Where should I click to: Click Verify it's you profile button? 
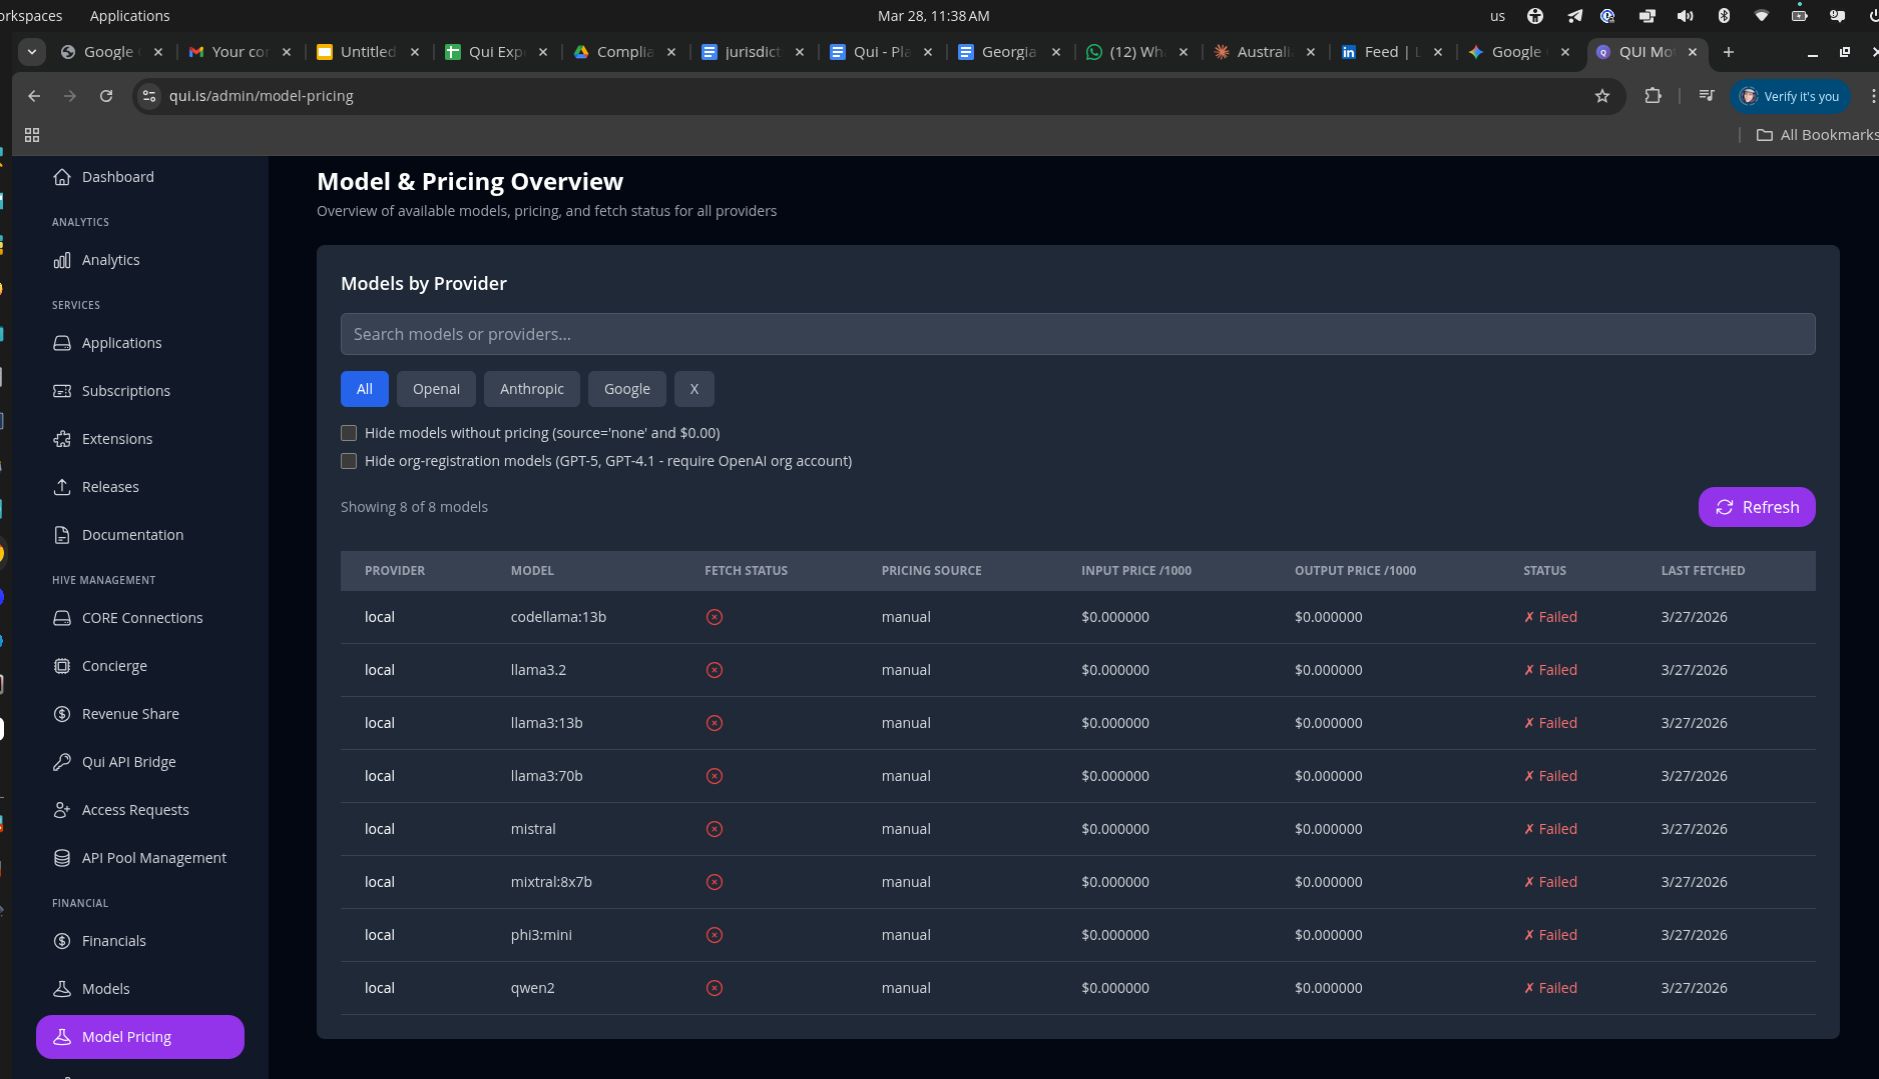point(1790,96)
